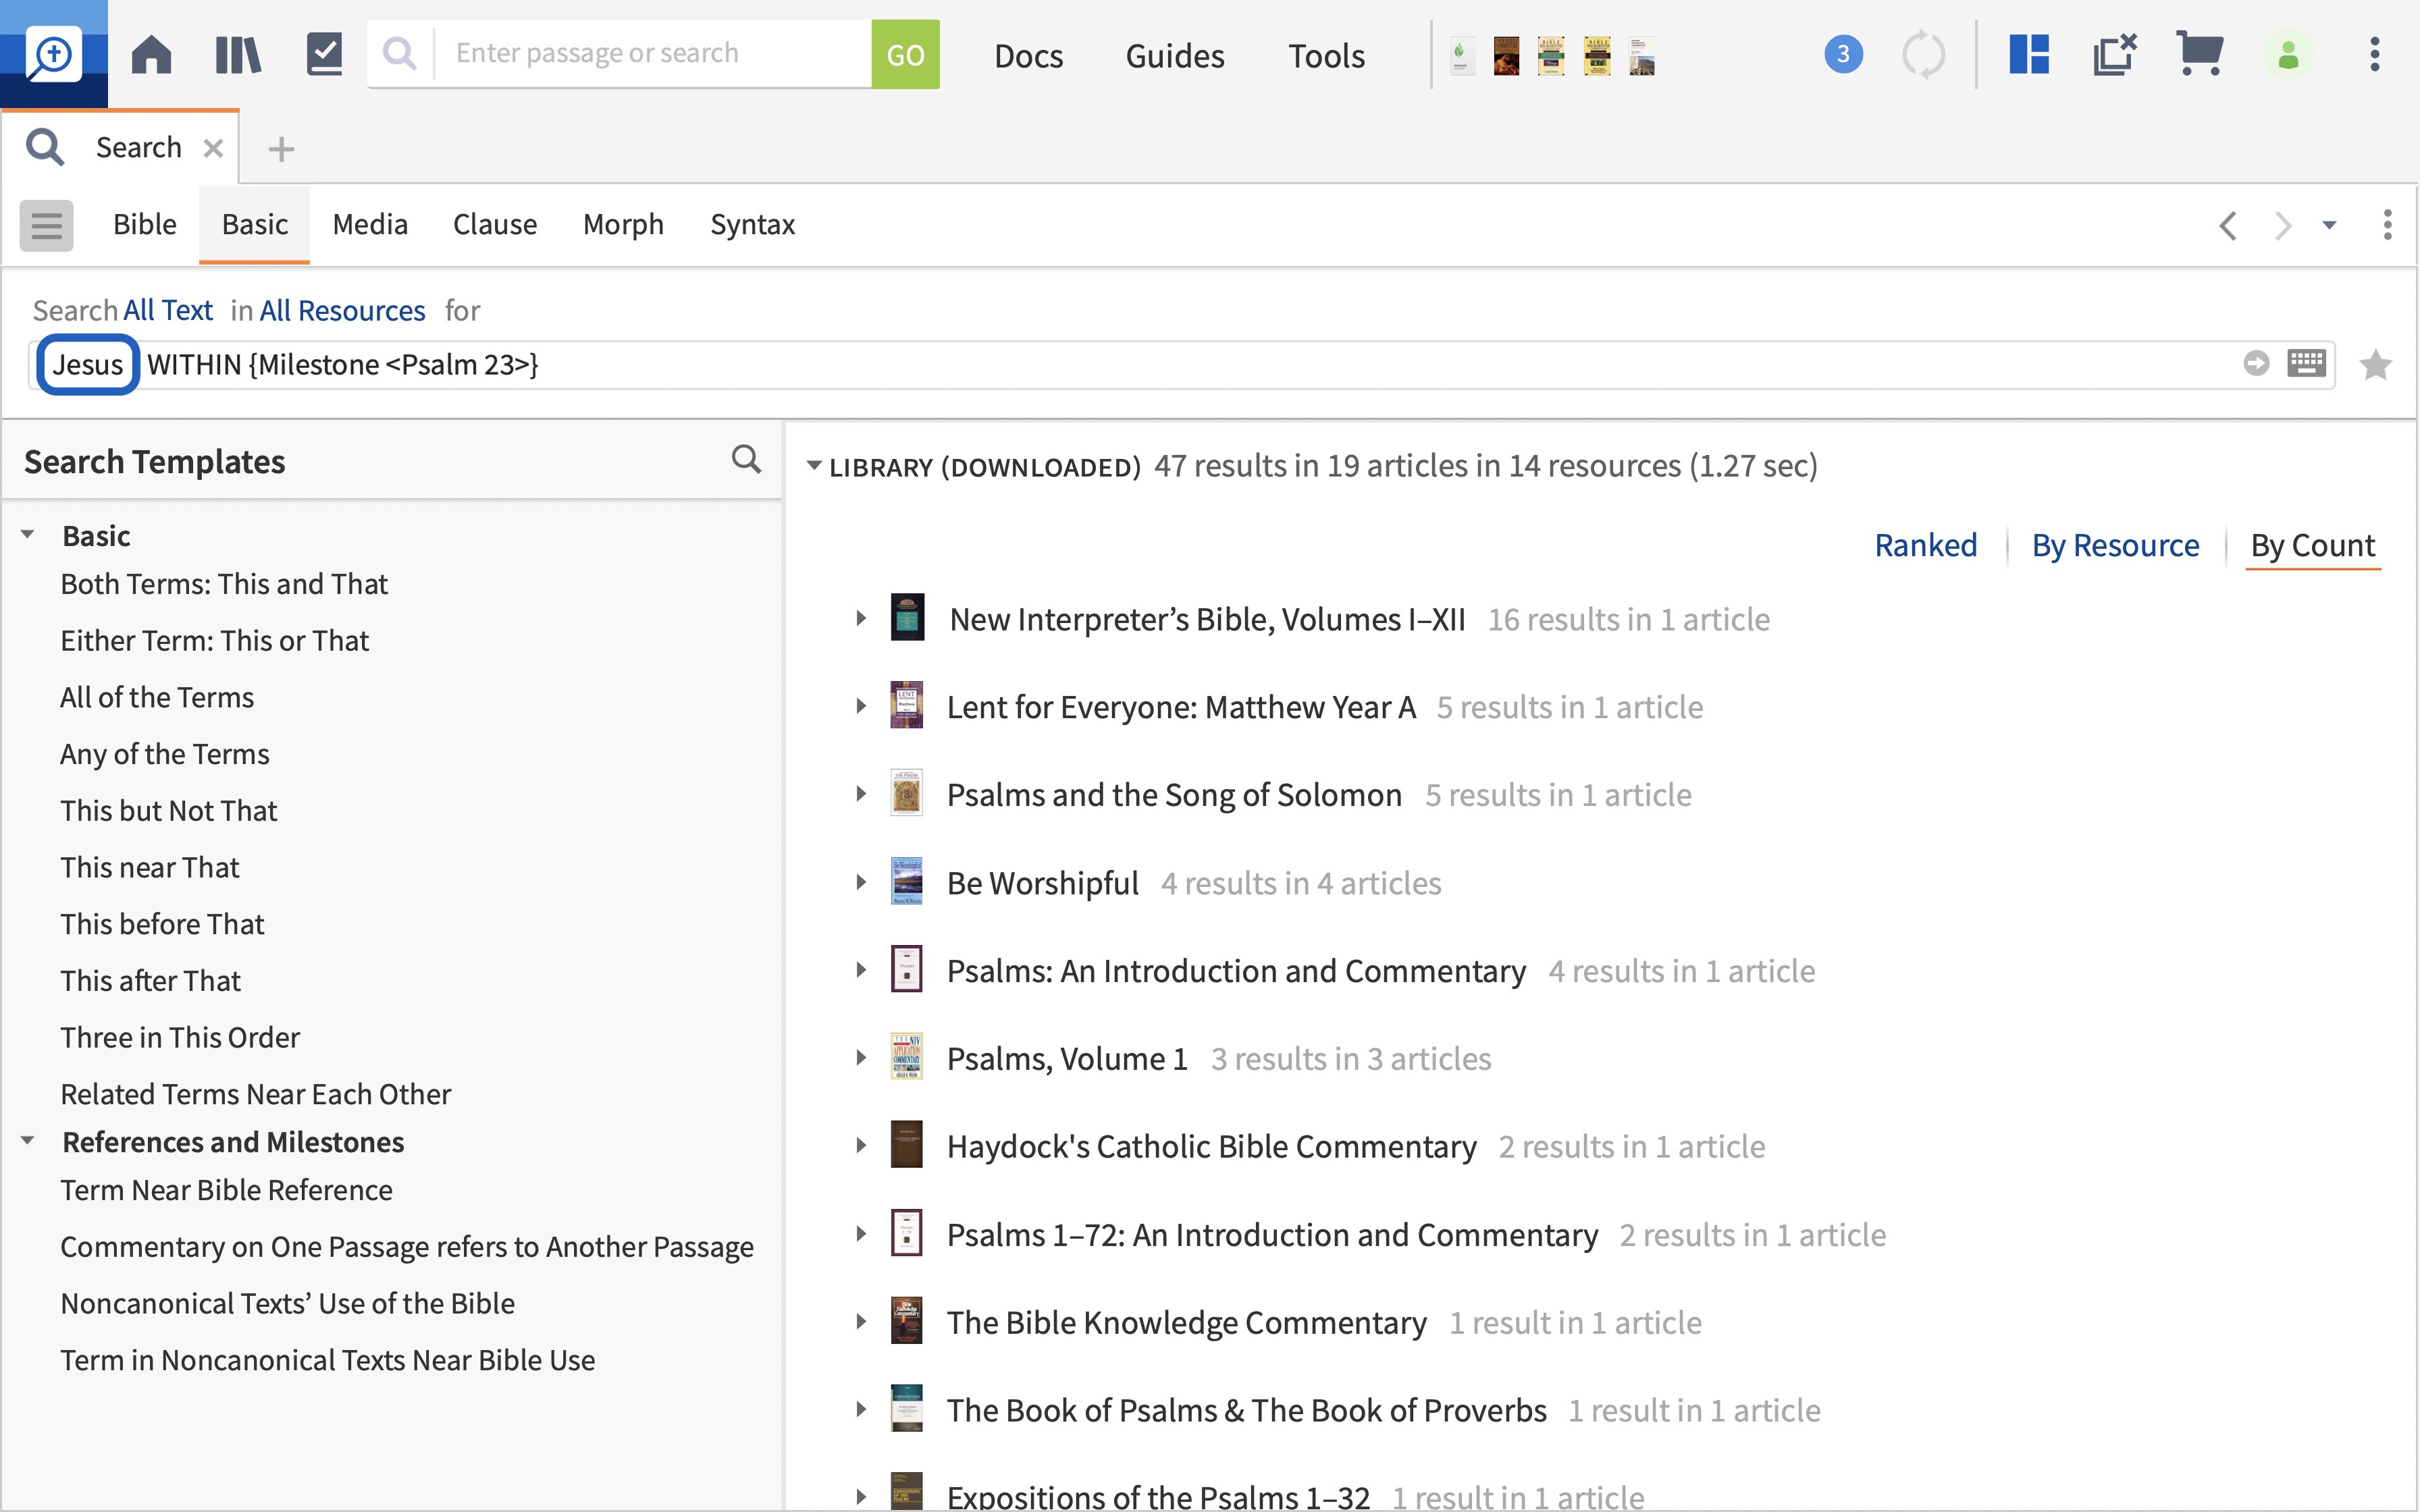
Task: Switch to the Media search tab
Action: (x=370, y=225)
